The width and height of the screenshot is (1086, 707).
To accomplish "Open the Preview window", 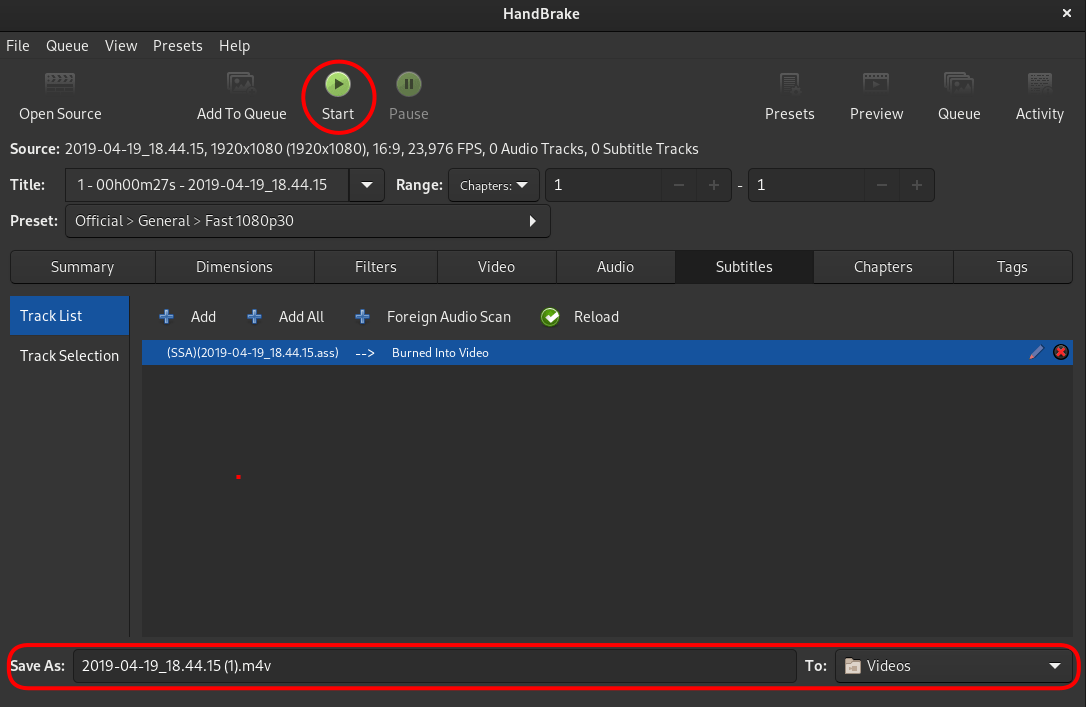I will click(x=876, y=95).
